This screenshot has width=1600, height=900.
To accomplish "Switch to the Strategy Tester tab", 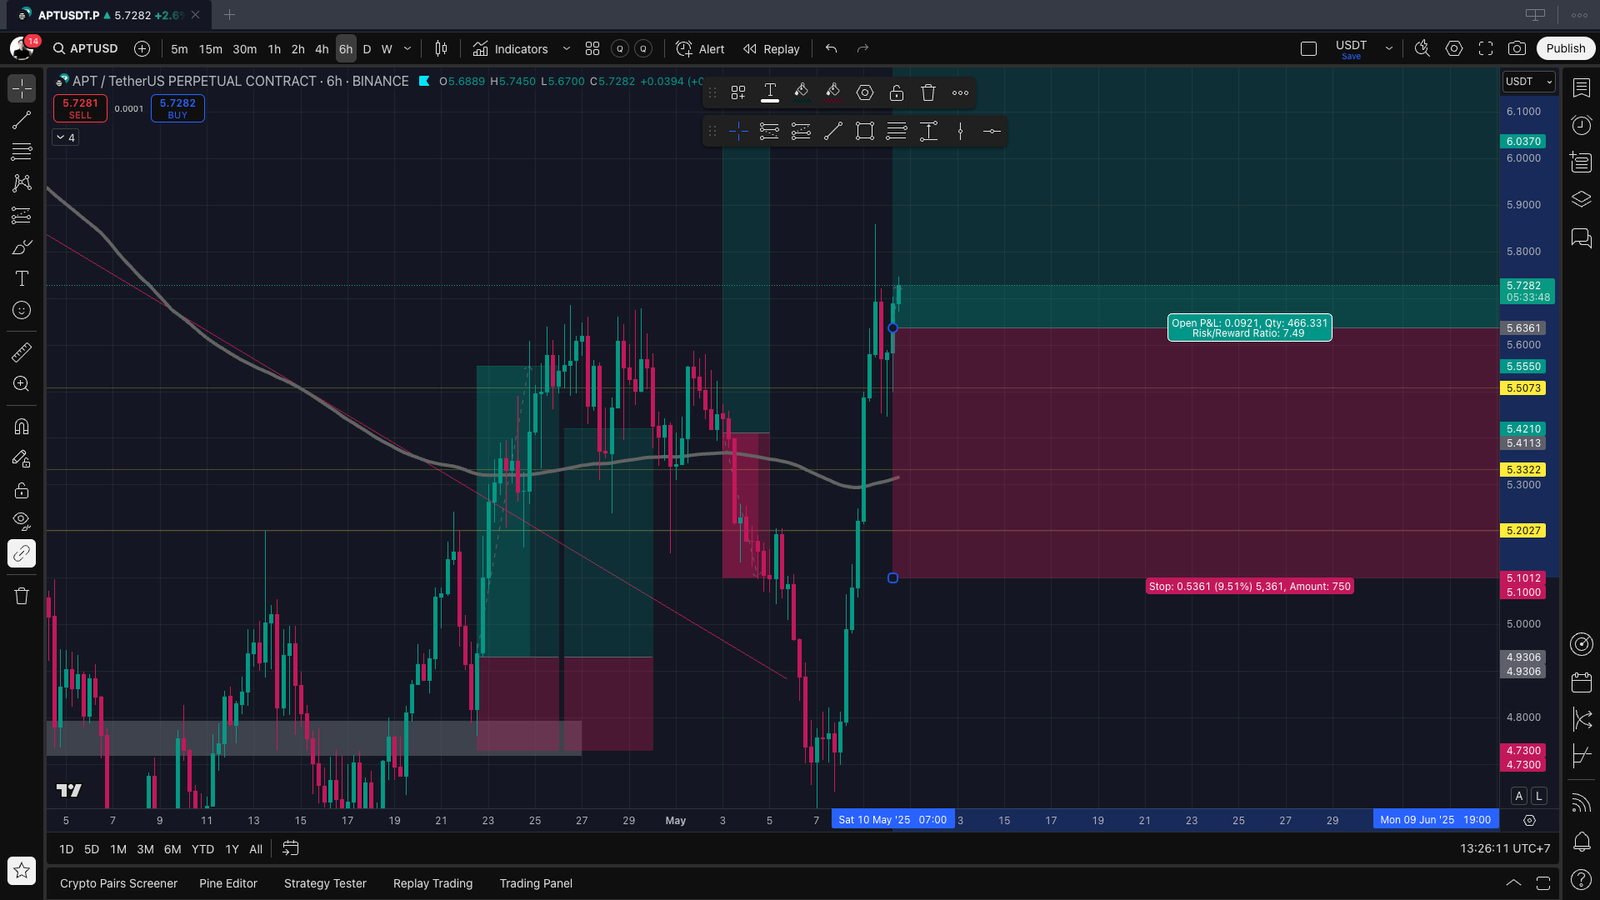I will coord(325,884).
